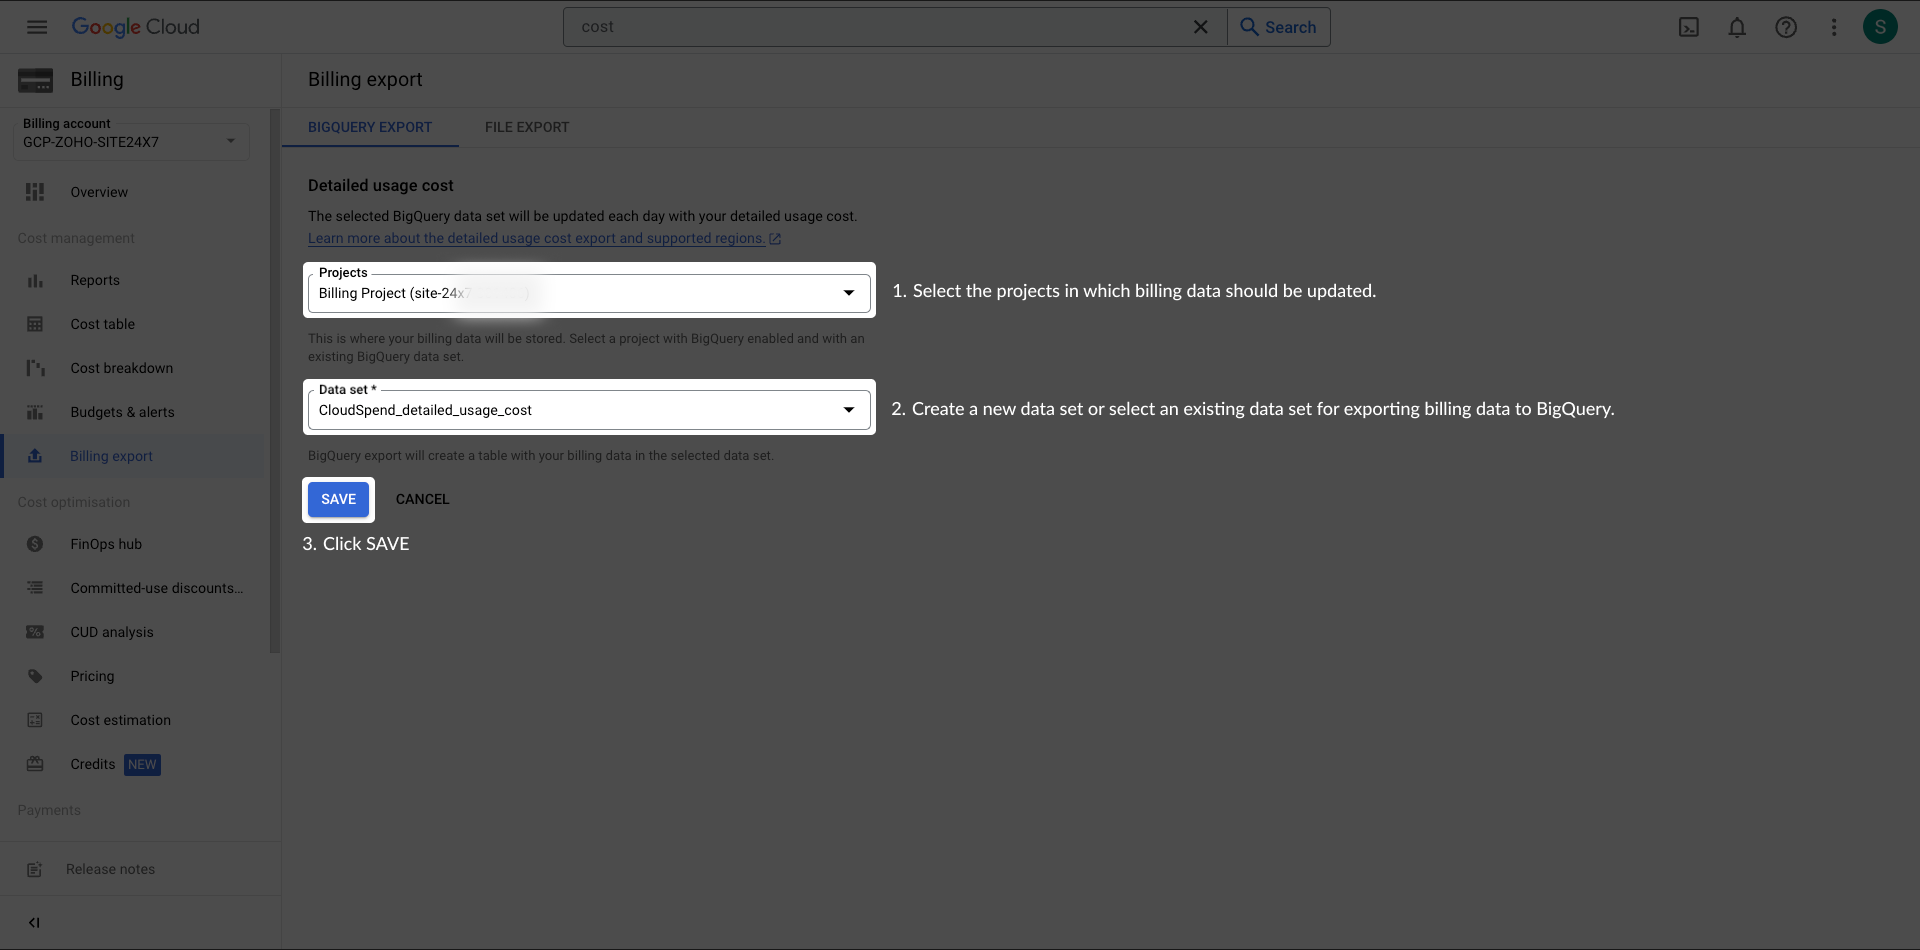Open CUD analysis
1920x950 pixels.
(x=112, y=632)
